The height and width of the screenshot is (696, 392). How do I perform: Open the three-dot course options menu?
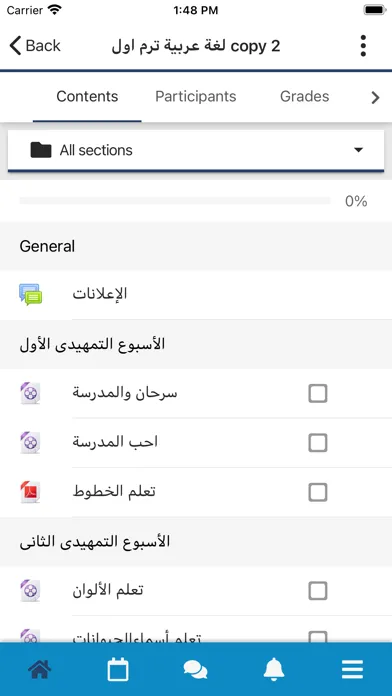click(x=363, y=46)
